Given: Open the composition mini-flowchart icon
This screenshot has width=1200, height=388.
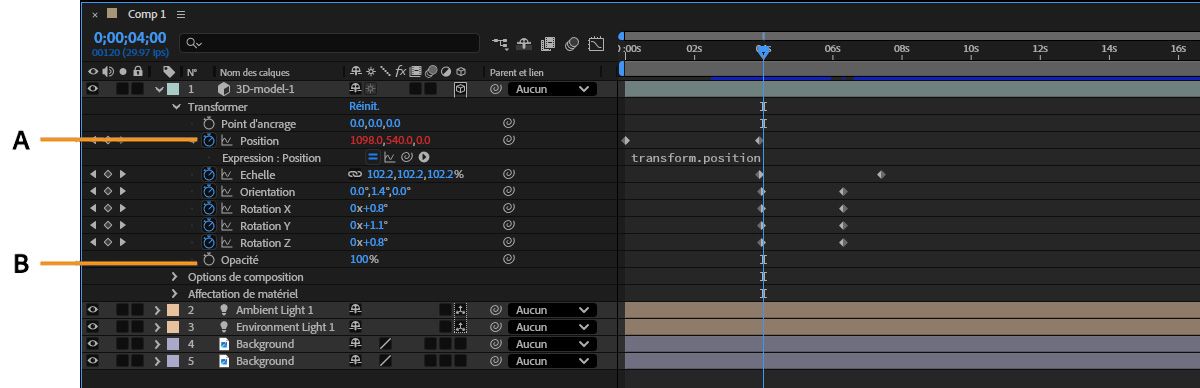Looking at the screenshot, I should [x=501, y=44].
